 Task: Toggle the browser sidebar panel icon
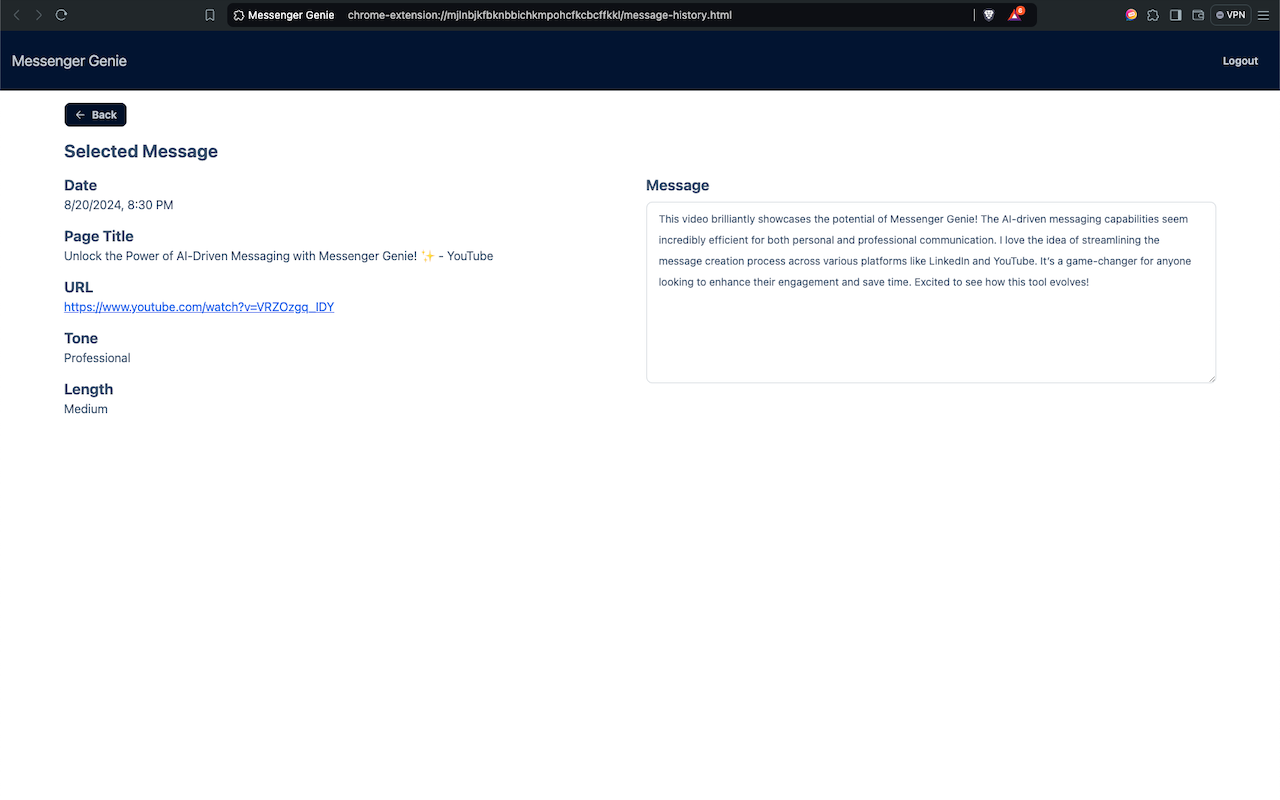point(1176,15)
